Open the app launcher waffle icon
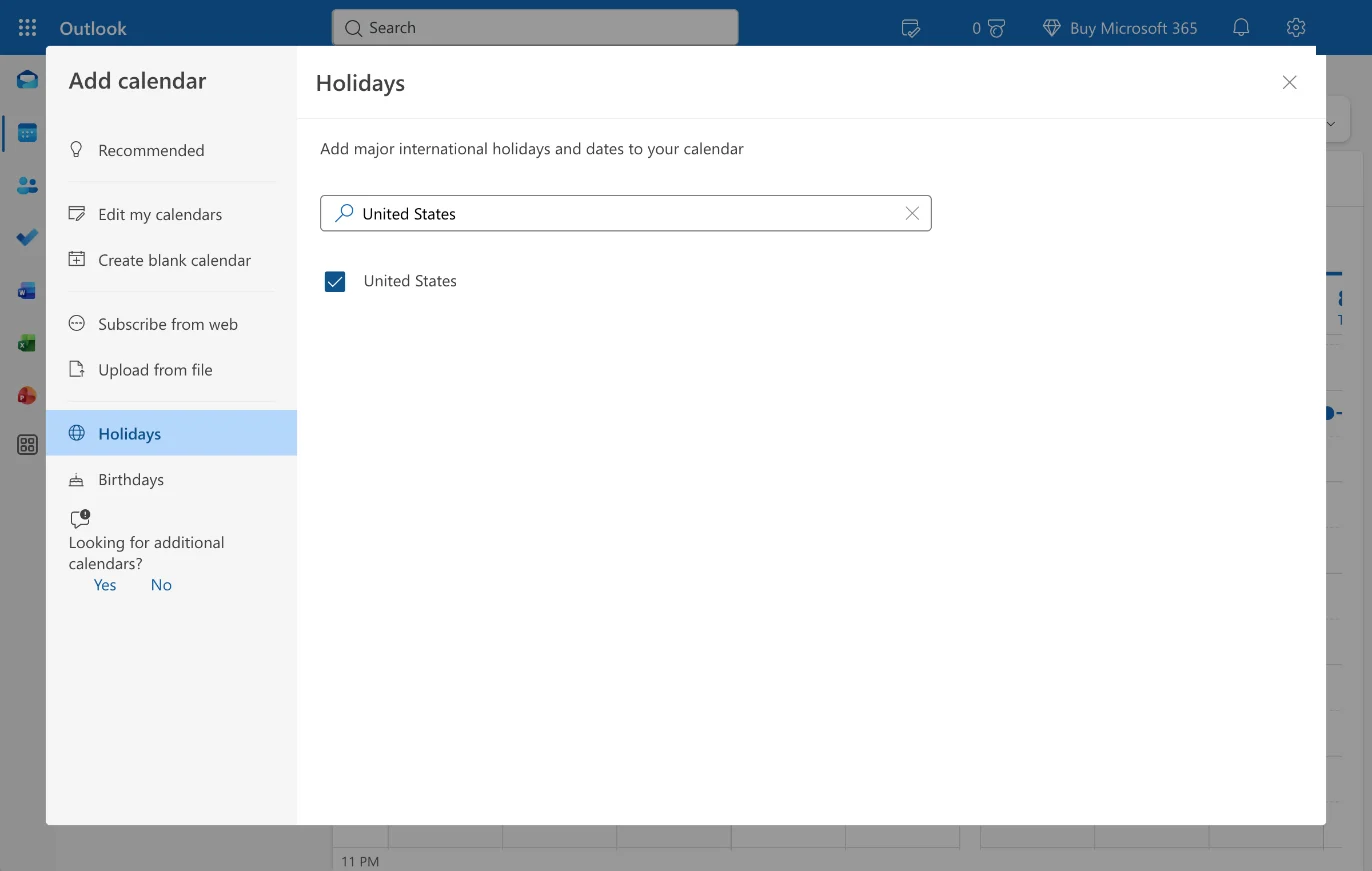Viewport: 1372px width, 871px height. pos(27,28)
